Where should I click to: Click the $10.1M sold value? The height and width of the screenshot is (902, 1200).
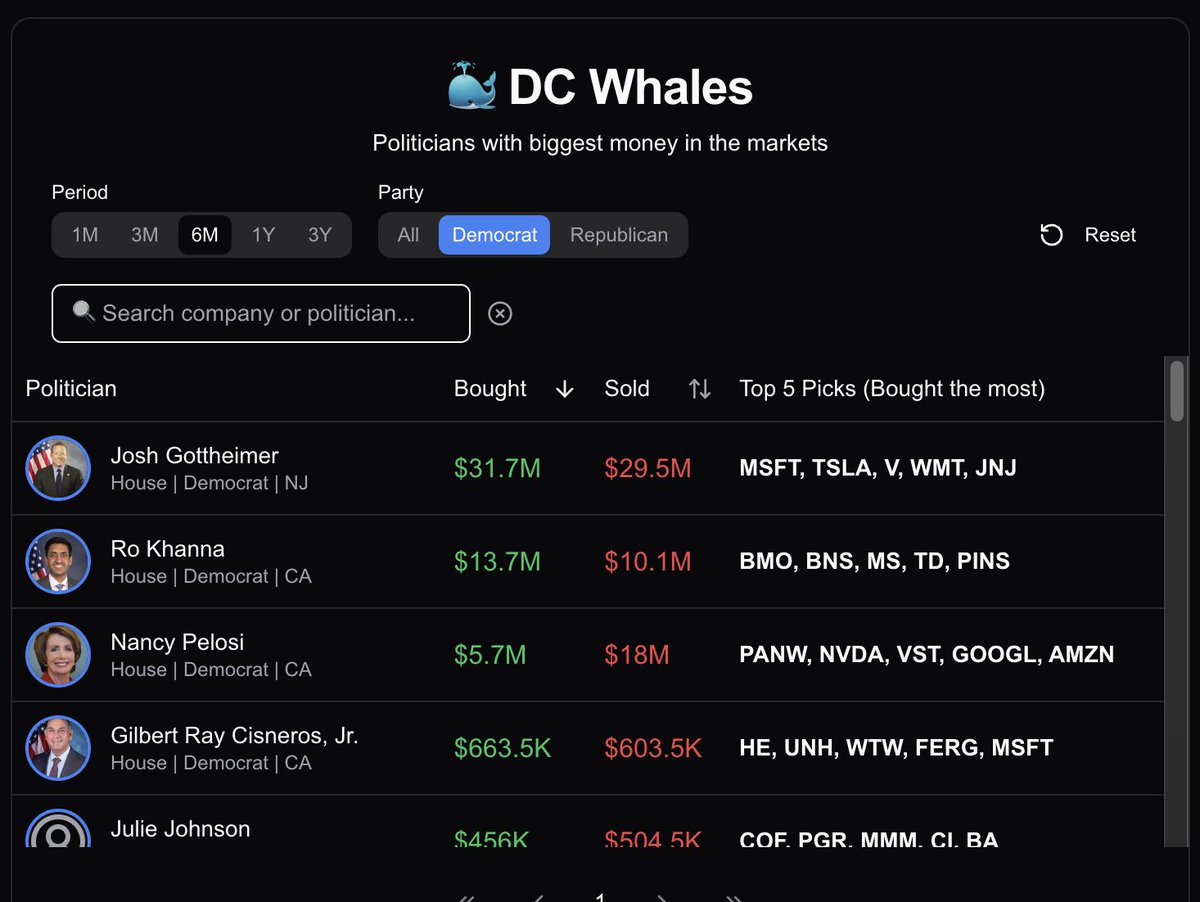(648, 562)
